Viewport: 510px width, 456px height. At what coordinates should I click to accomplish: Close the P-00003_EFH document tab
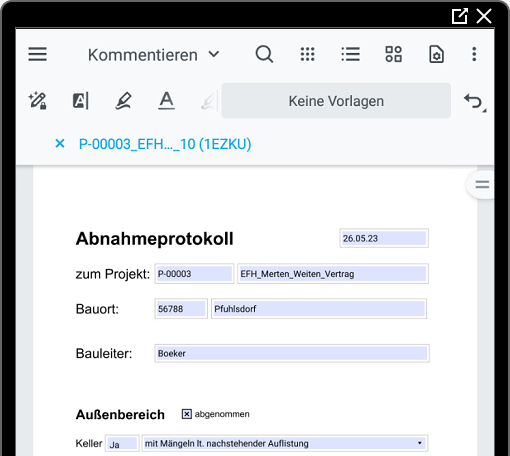[x=60, y=144]
